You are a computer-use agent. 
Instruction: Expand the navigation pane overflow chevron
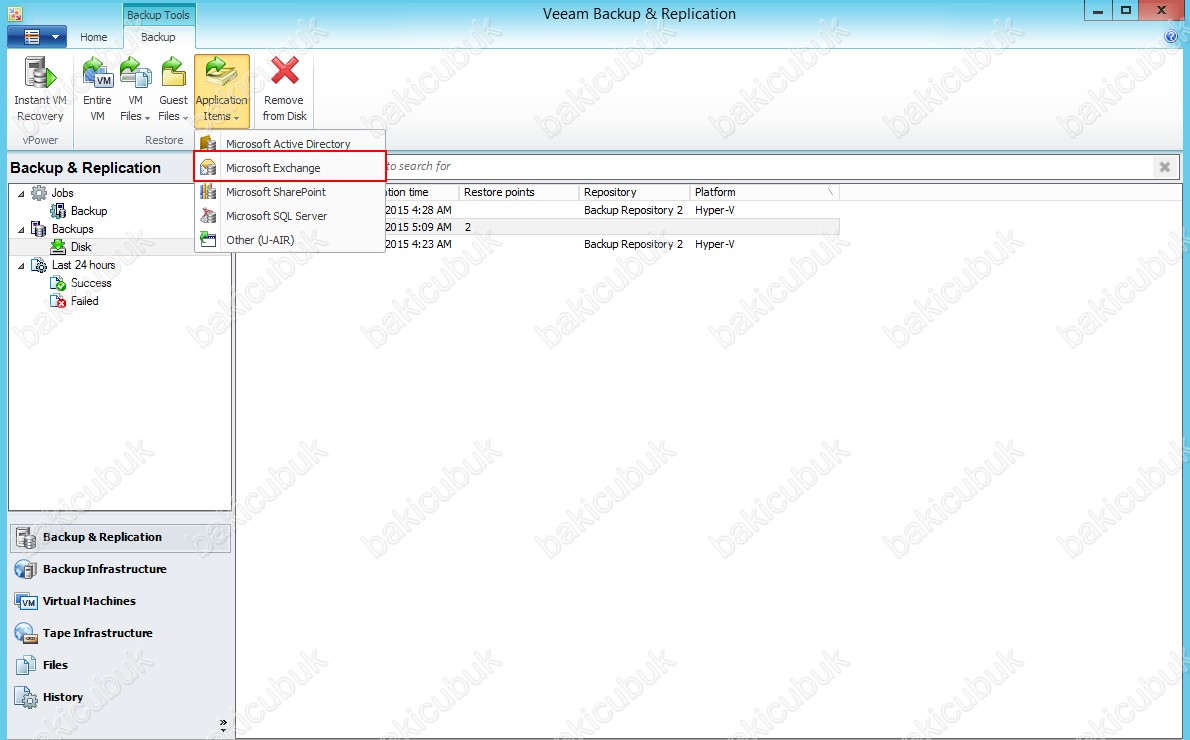(223, 726)
